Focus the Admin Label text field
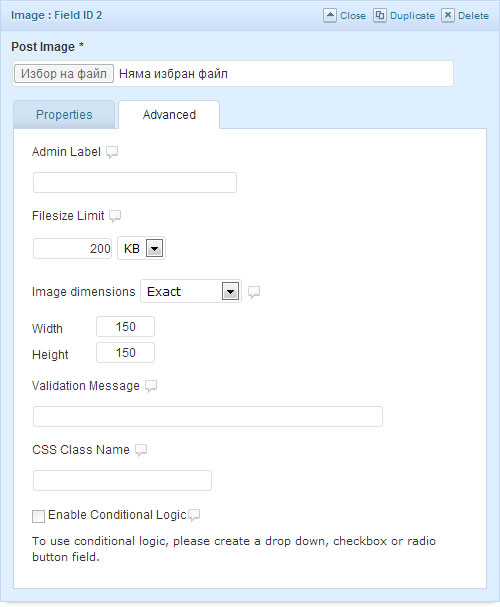Screen dimensions: 500x607 (135, 183)
